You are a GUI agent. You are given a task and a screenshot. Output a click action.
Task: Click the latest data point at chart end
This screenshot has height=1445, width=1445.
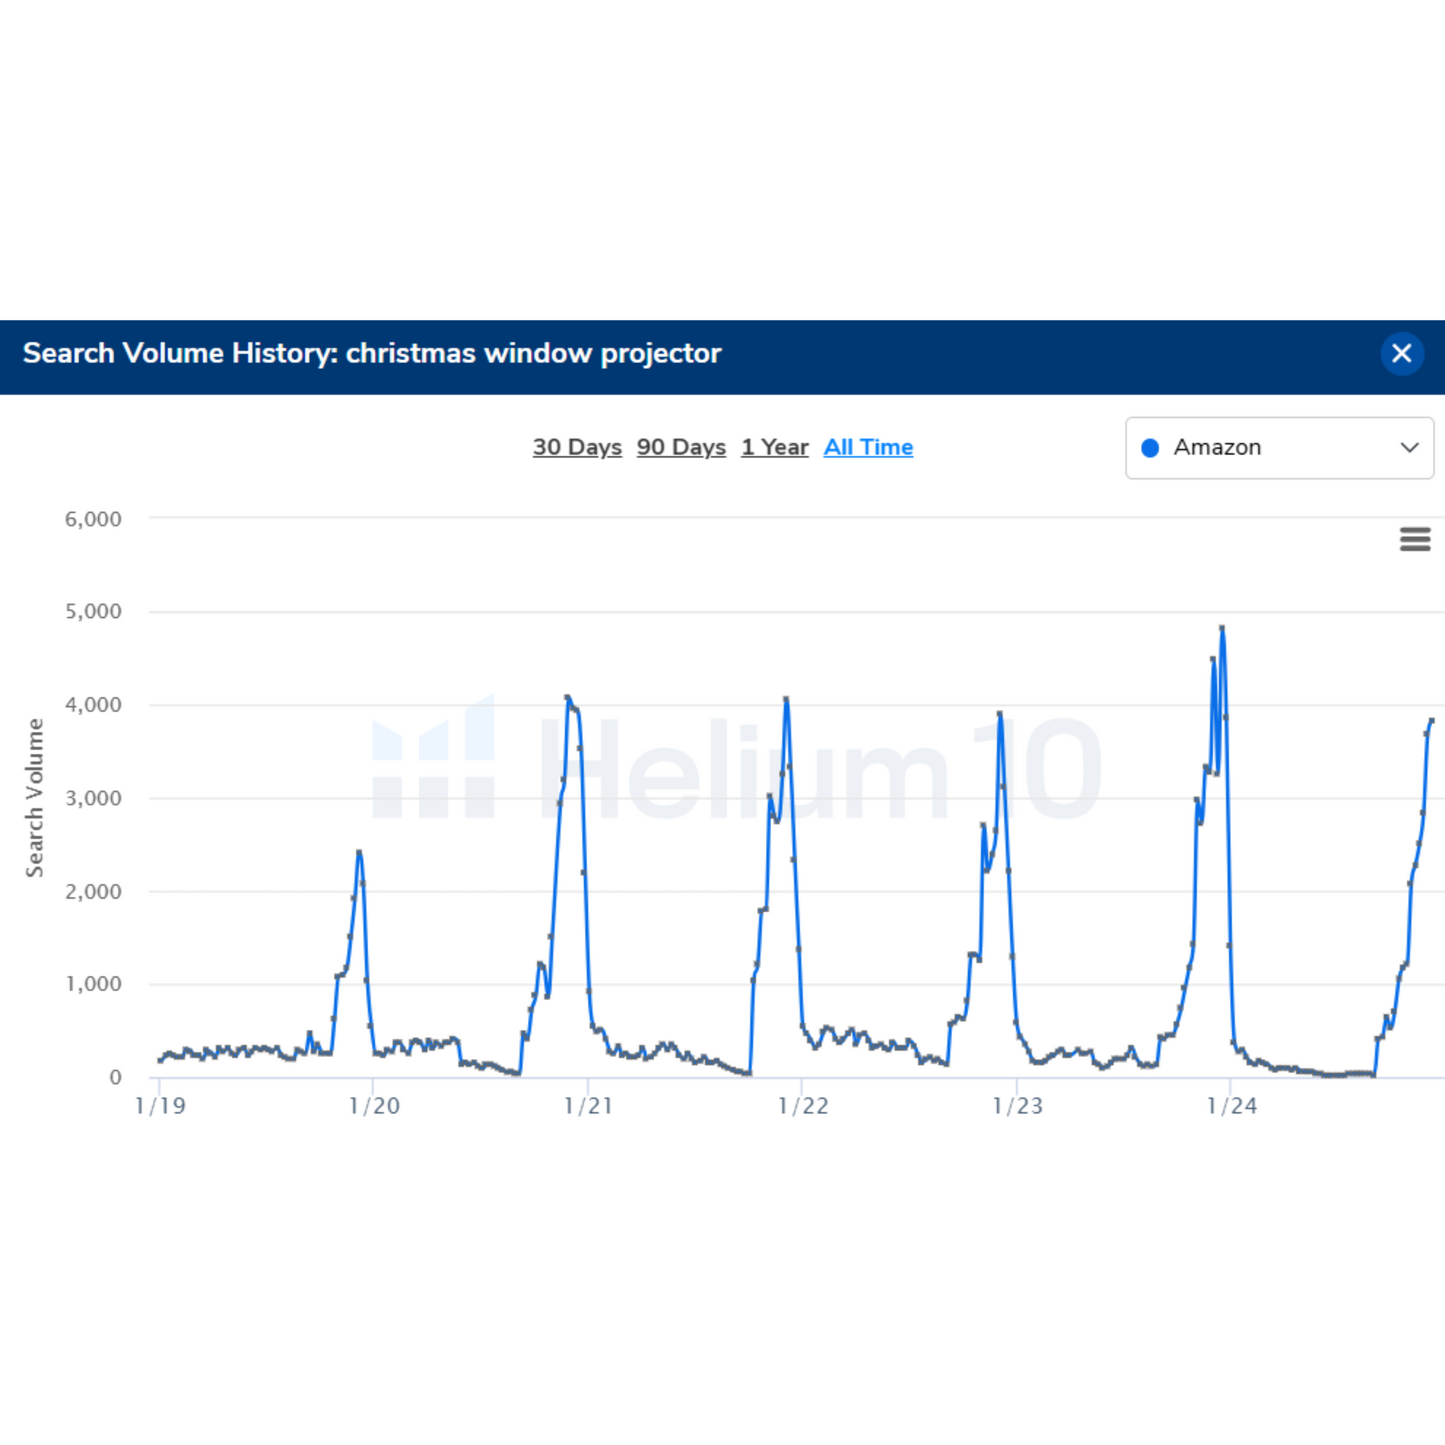click(1431, 720)
